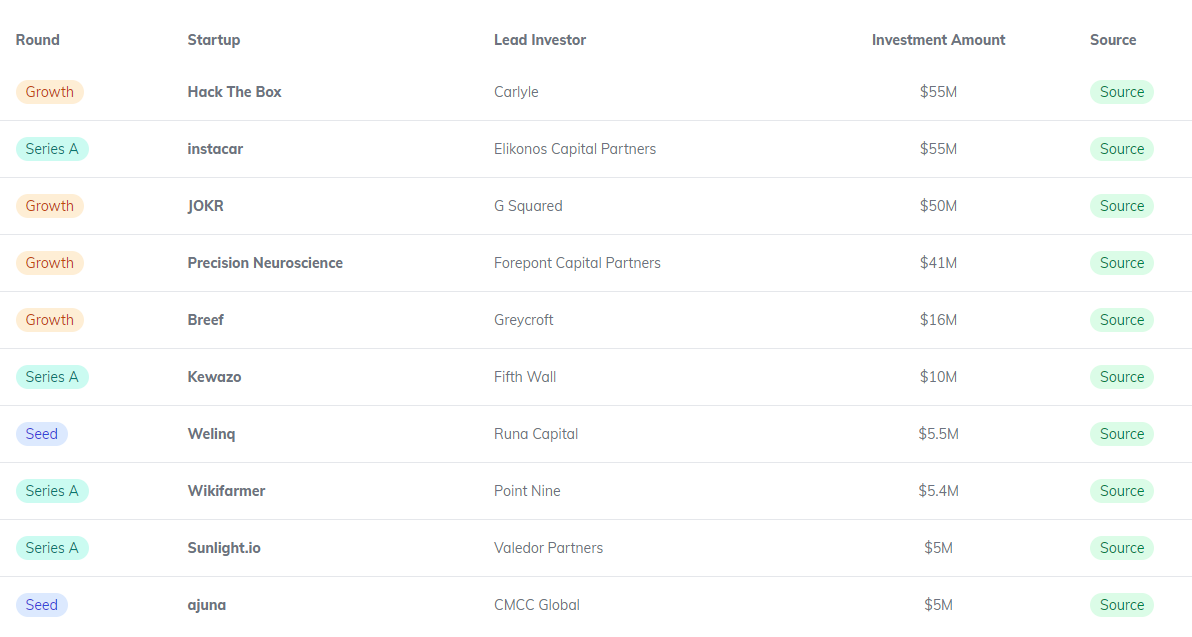Open the Source link for ajuna
This screenshot has height=637, width=1192.
pyautogui.click(x=1121, y=605)
